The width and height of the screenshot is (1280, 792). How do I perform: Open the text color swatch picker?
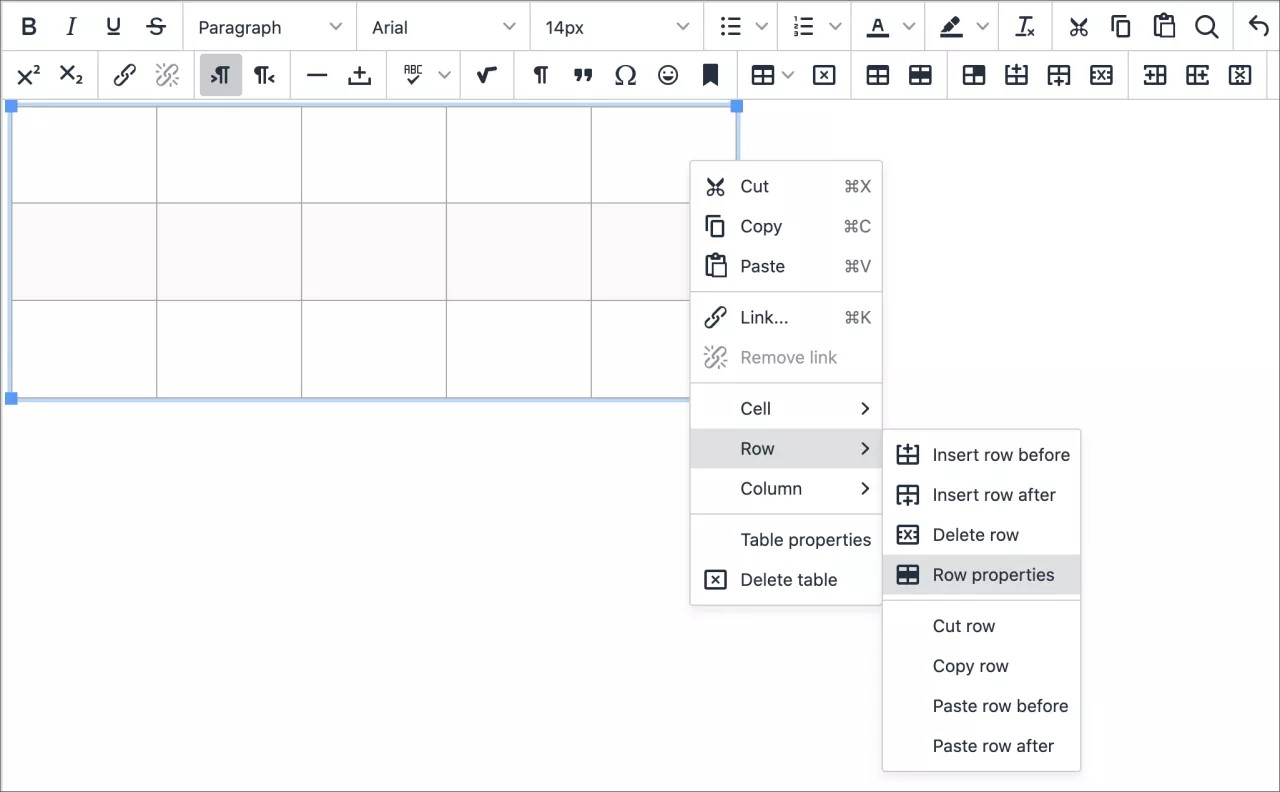(907, 27)
